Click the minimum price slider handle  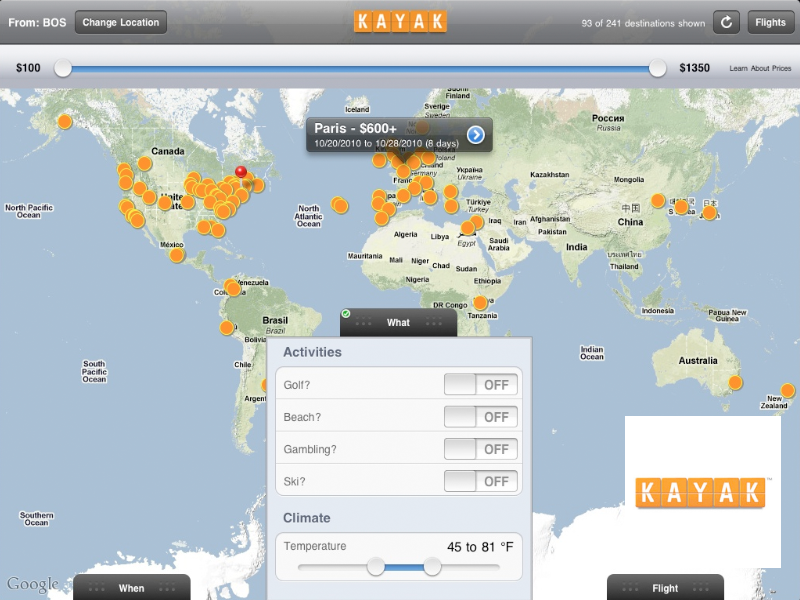coord(63,68)
